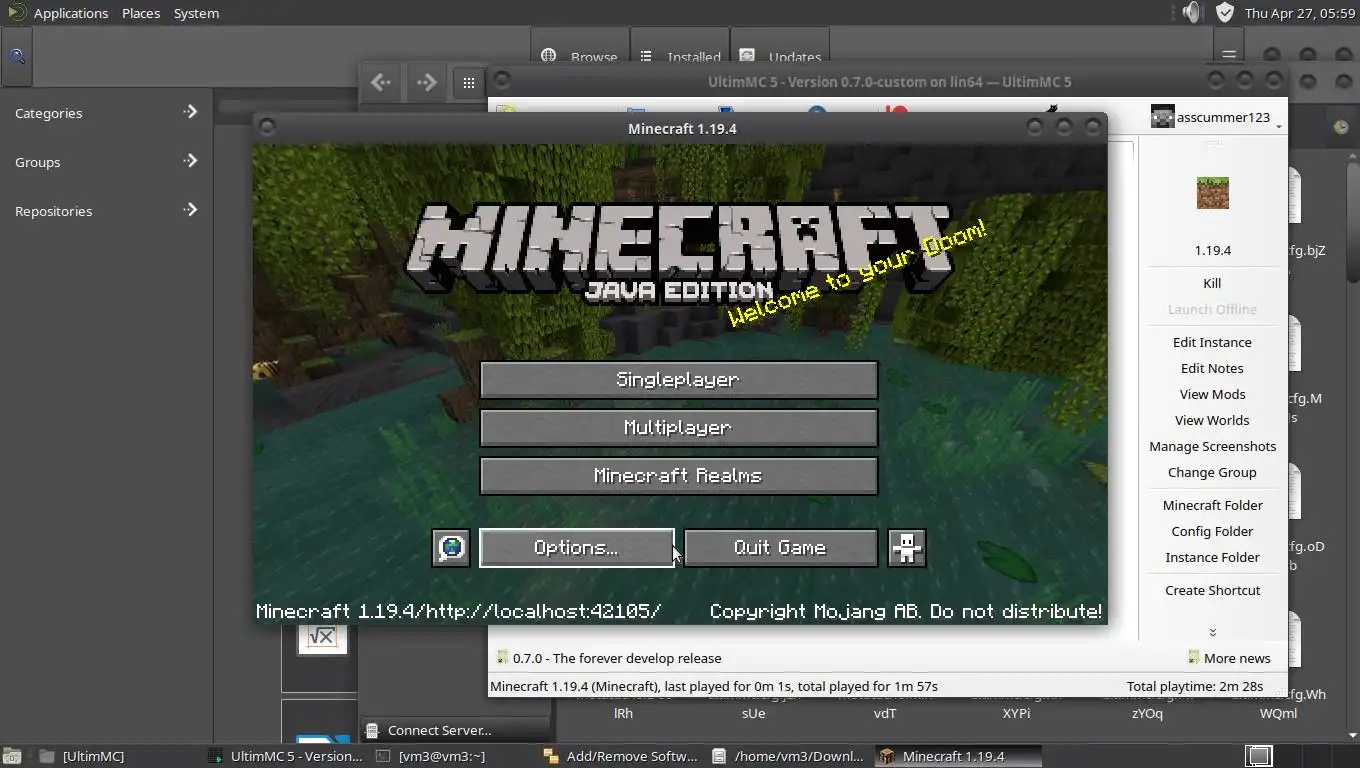1360x768 pixels.
Task: Open Minecraft Realms
Action: coord(679,476)
